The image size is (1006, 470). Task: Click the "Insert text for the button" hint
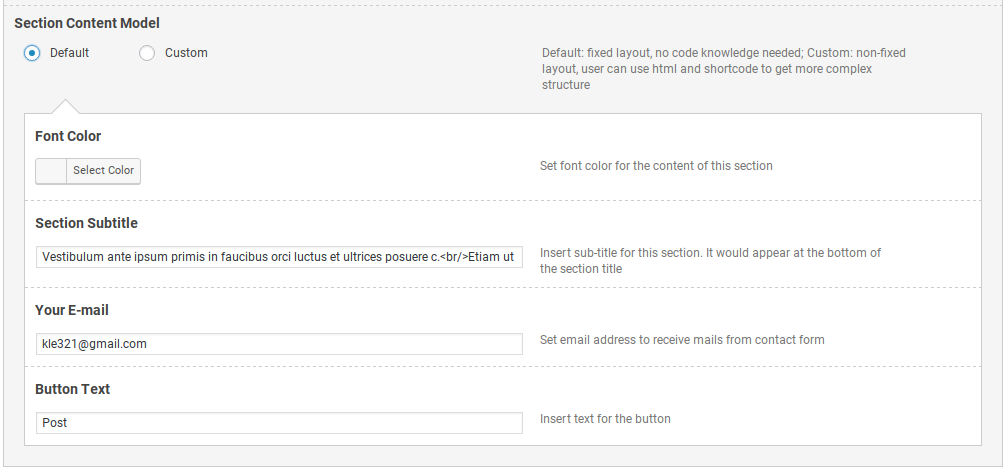(605, 419)
